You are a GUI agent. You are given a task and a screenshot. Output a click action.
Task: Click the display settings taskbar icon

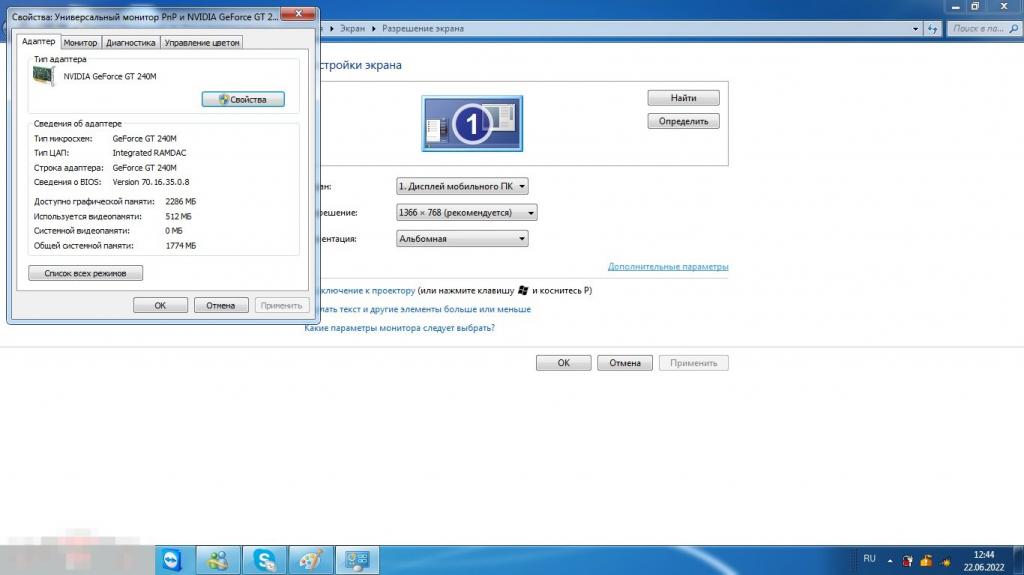point(357,560)
